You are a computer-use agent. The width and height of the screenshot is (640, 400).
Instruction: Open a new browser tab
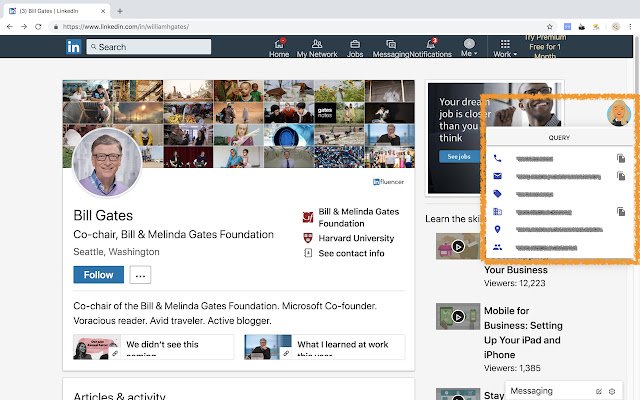coord(120,11)
